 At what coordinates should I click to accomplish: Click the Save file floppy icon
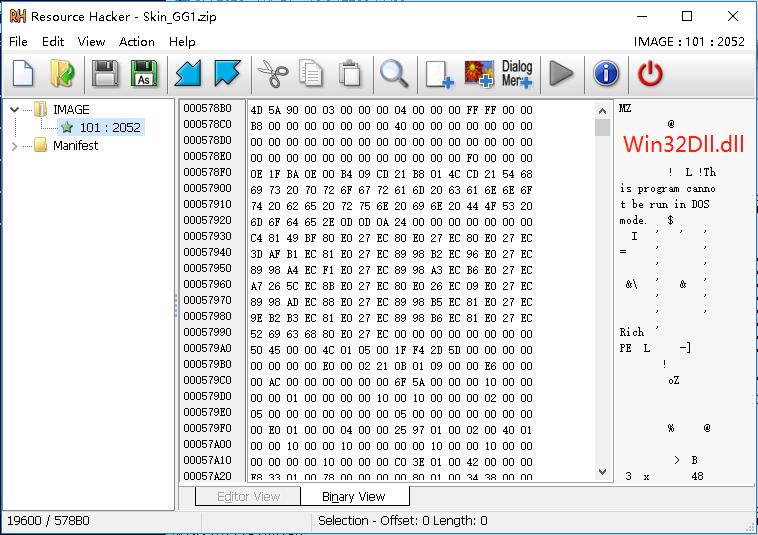[105, 73]
